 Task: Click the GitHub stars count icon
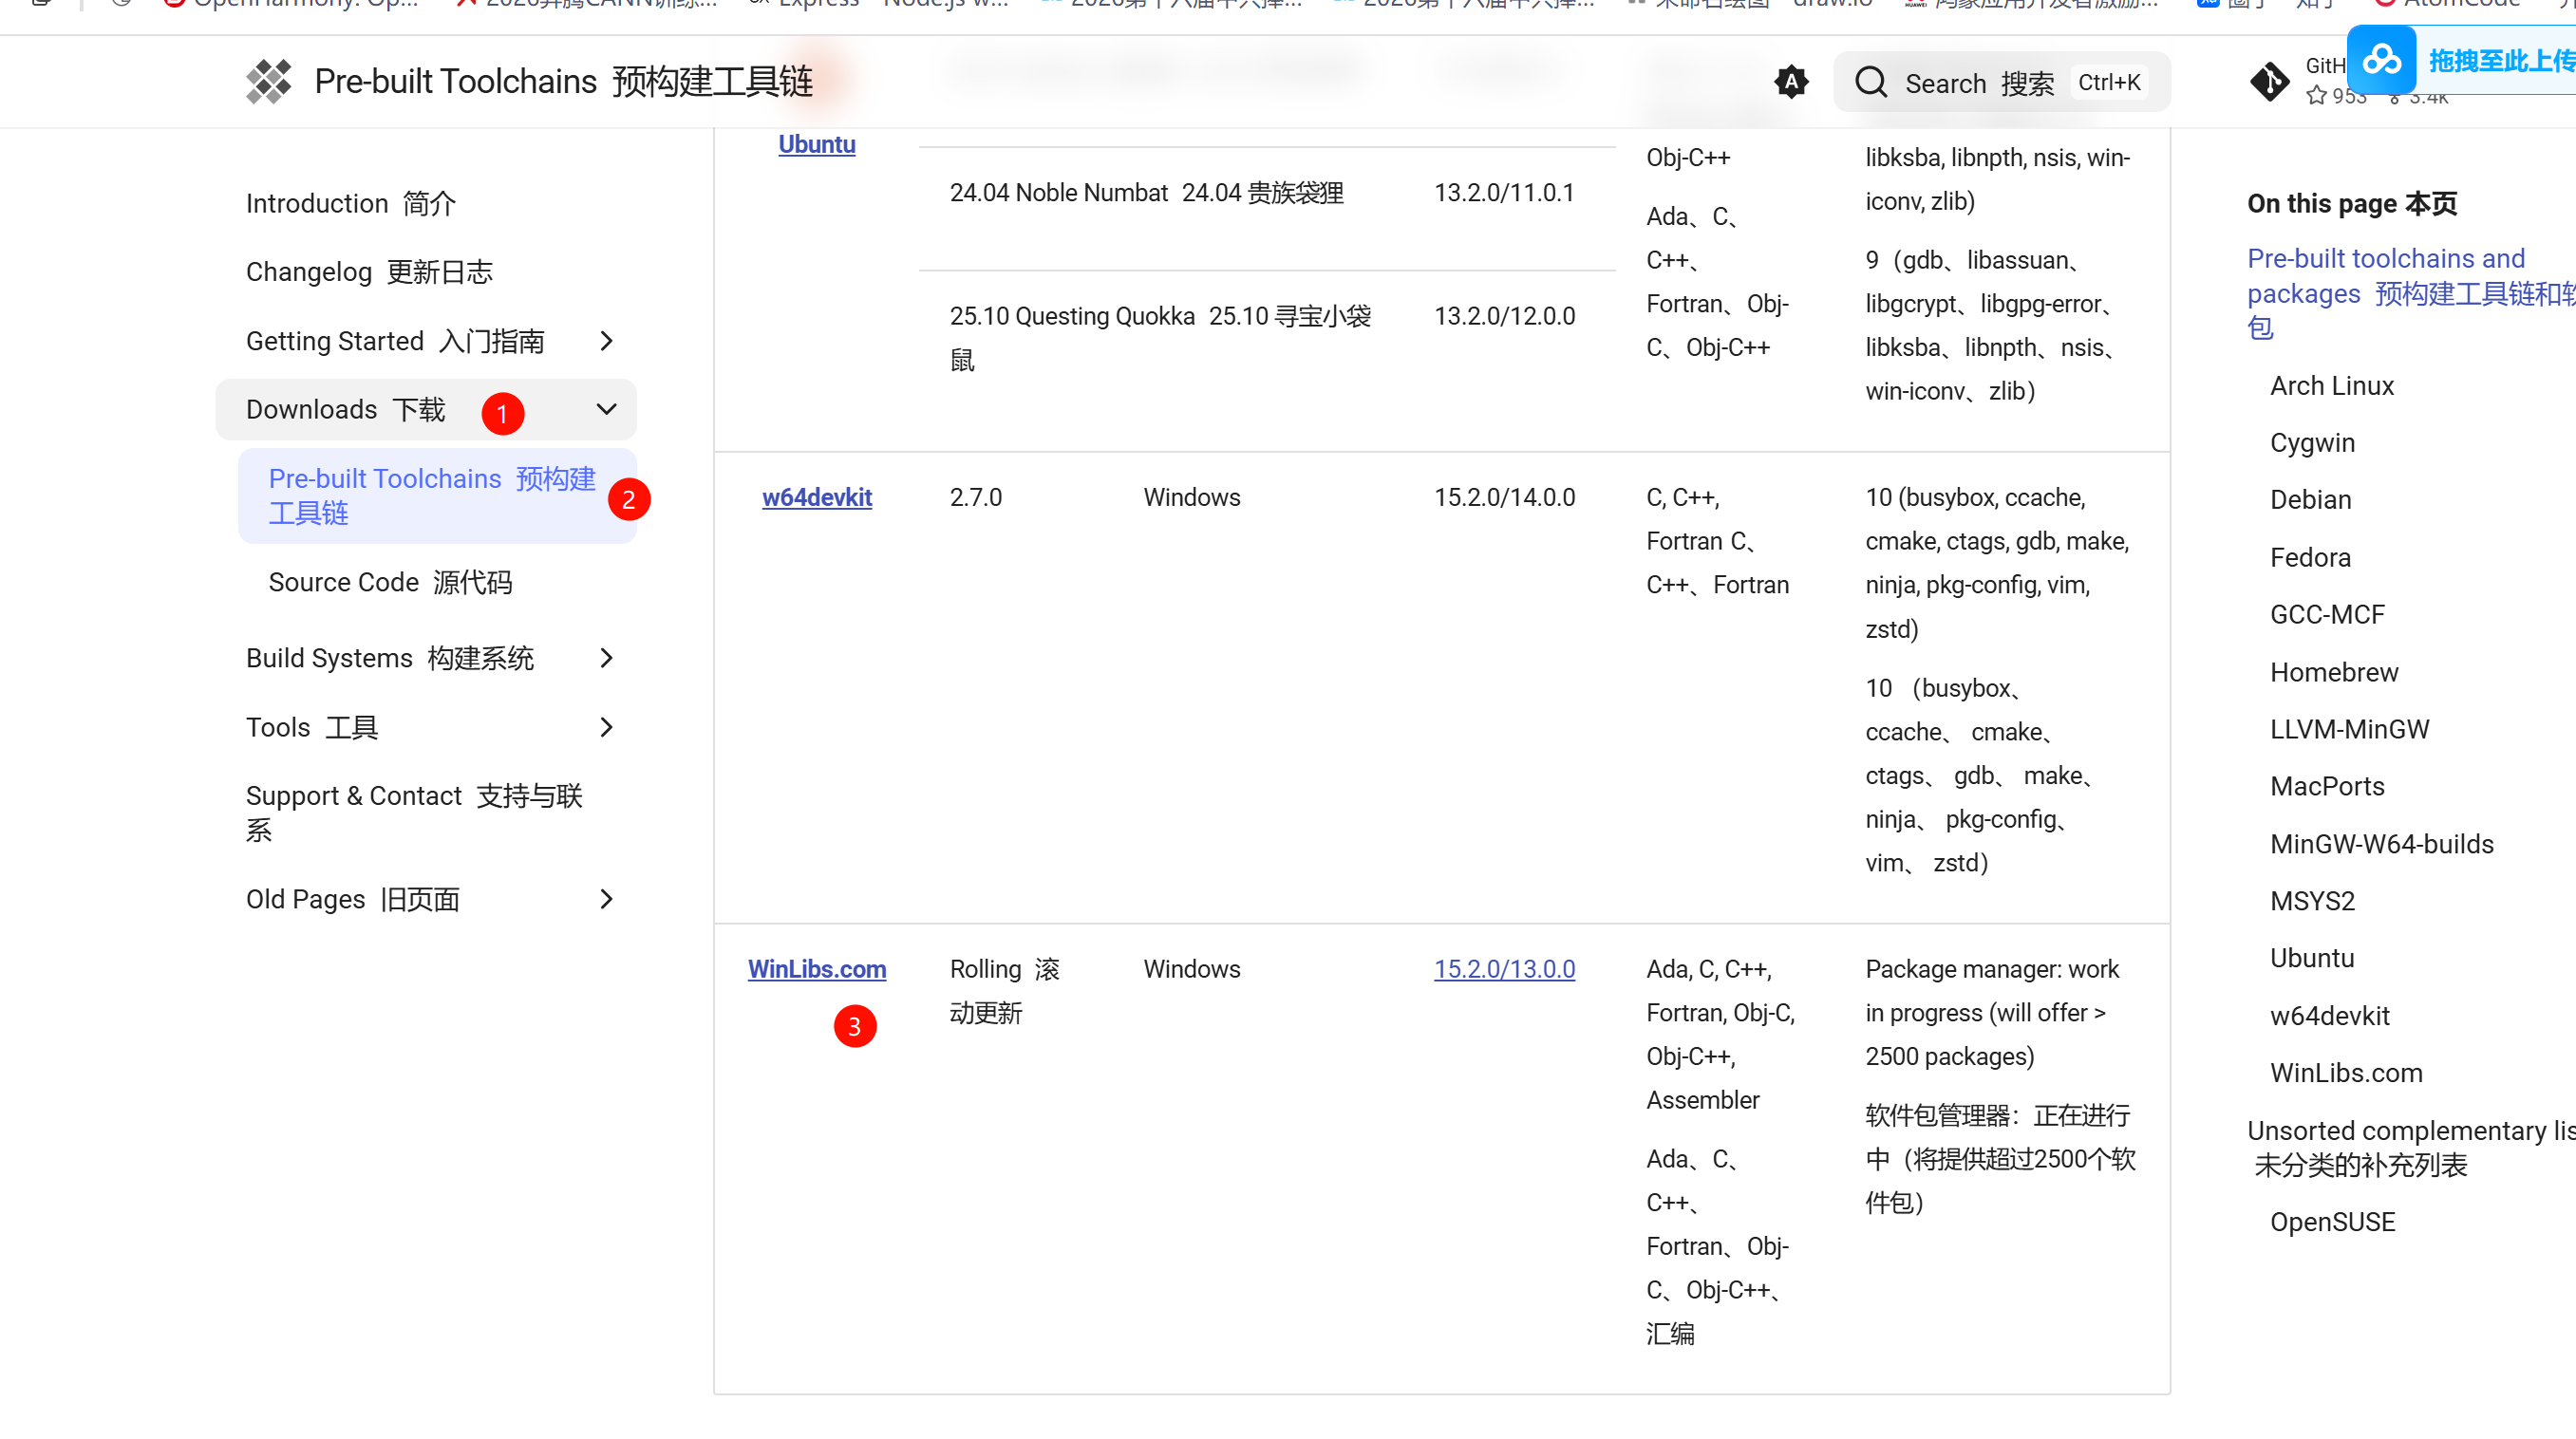click(x=2316, y=96)
